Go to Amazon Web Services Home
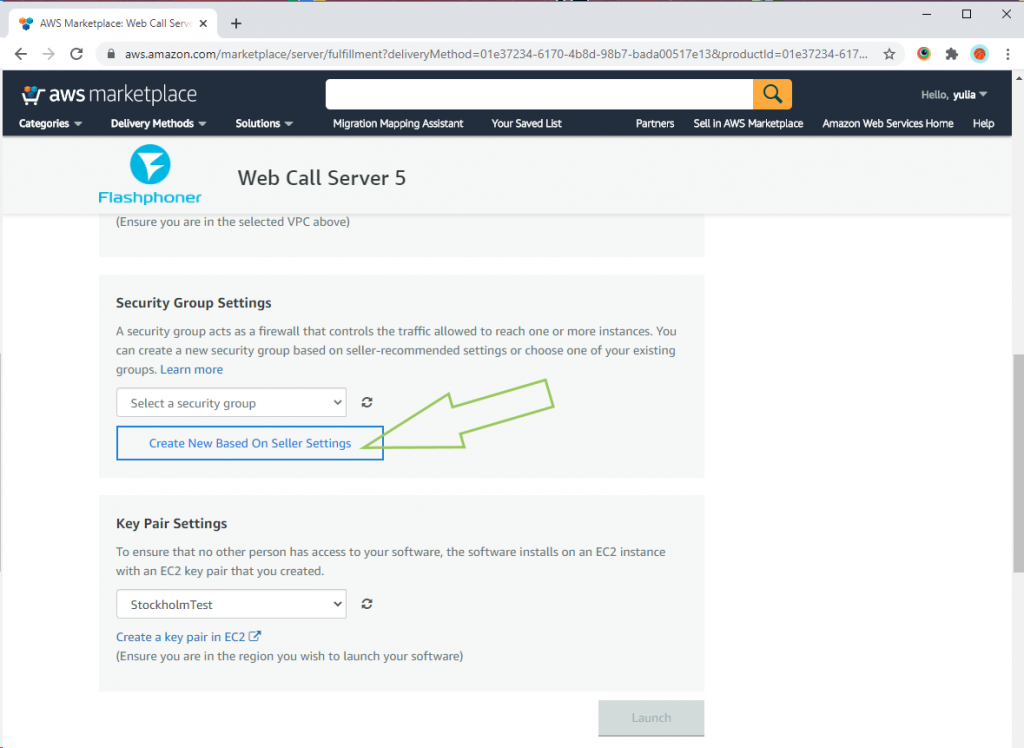This screenshot has height=748, width=1024. [x=888, y=123]
